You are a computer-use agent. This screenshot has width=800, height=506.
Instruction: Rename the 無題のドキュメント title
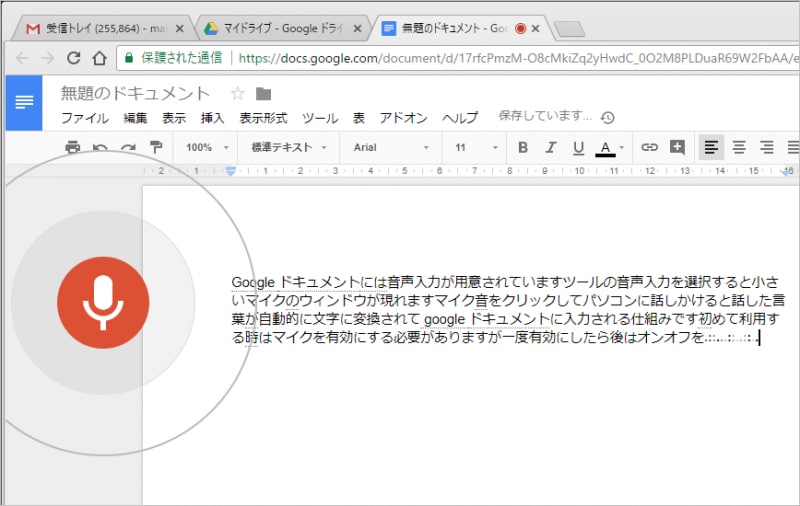pyautogui.click(x=135, y=93)
